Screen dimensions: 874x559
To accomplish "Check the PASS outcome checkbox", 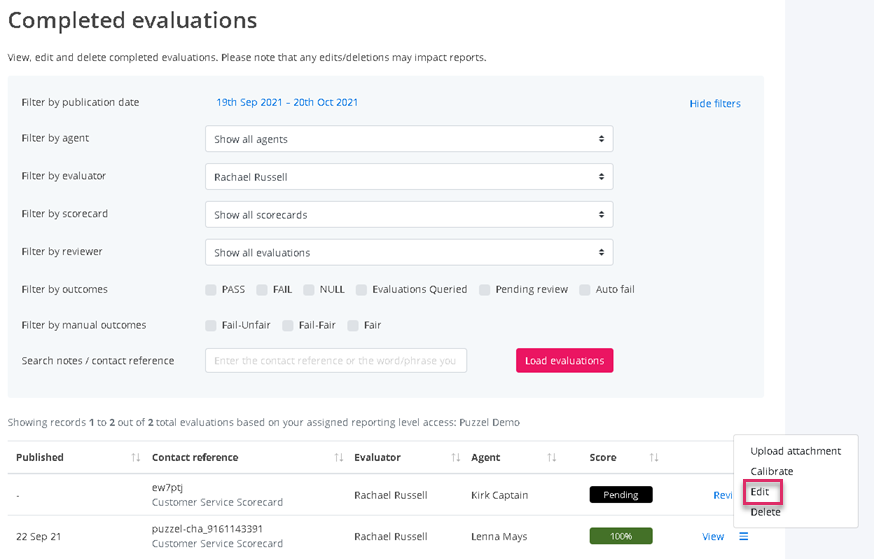I will coord(211,290).
